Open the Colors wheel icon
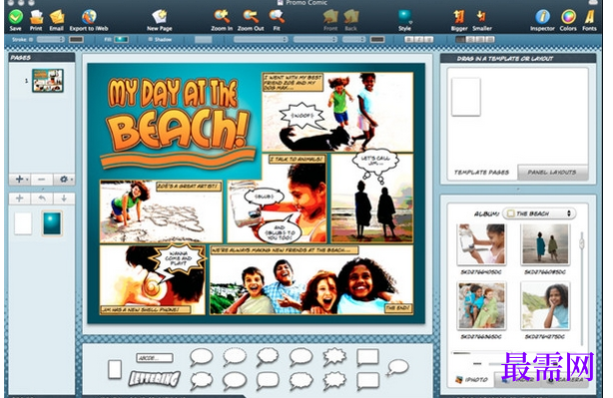Image resolution: width=613 pixels, height=398 pixels. click(x=568, y=17)
